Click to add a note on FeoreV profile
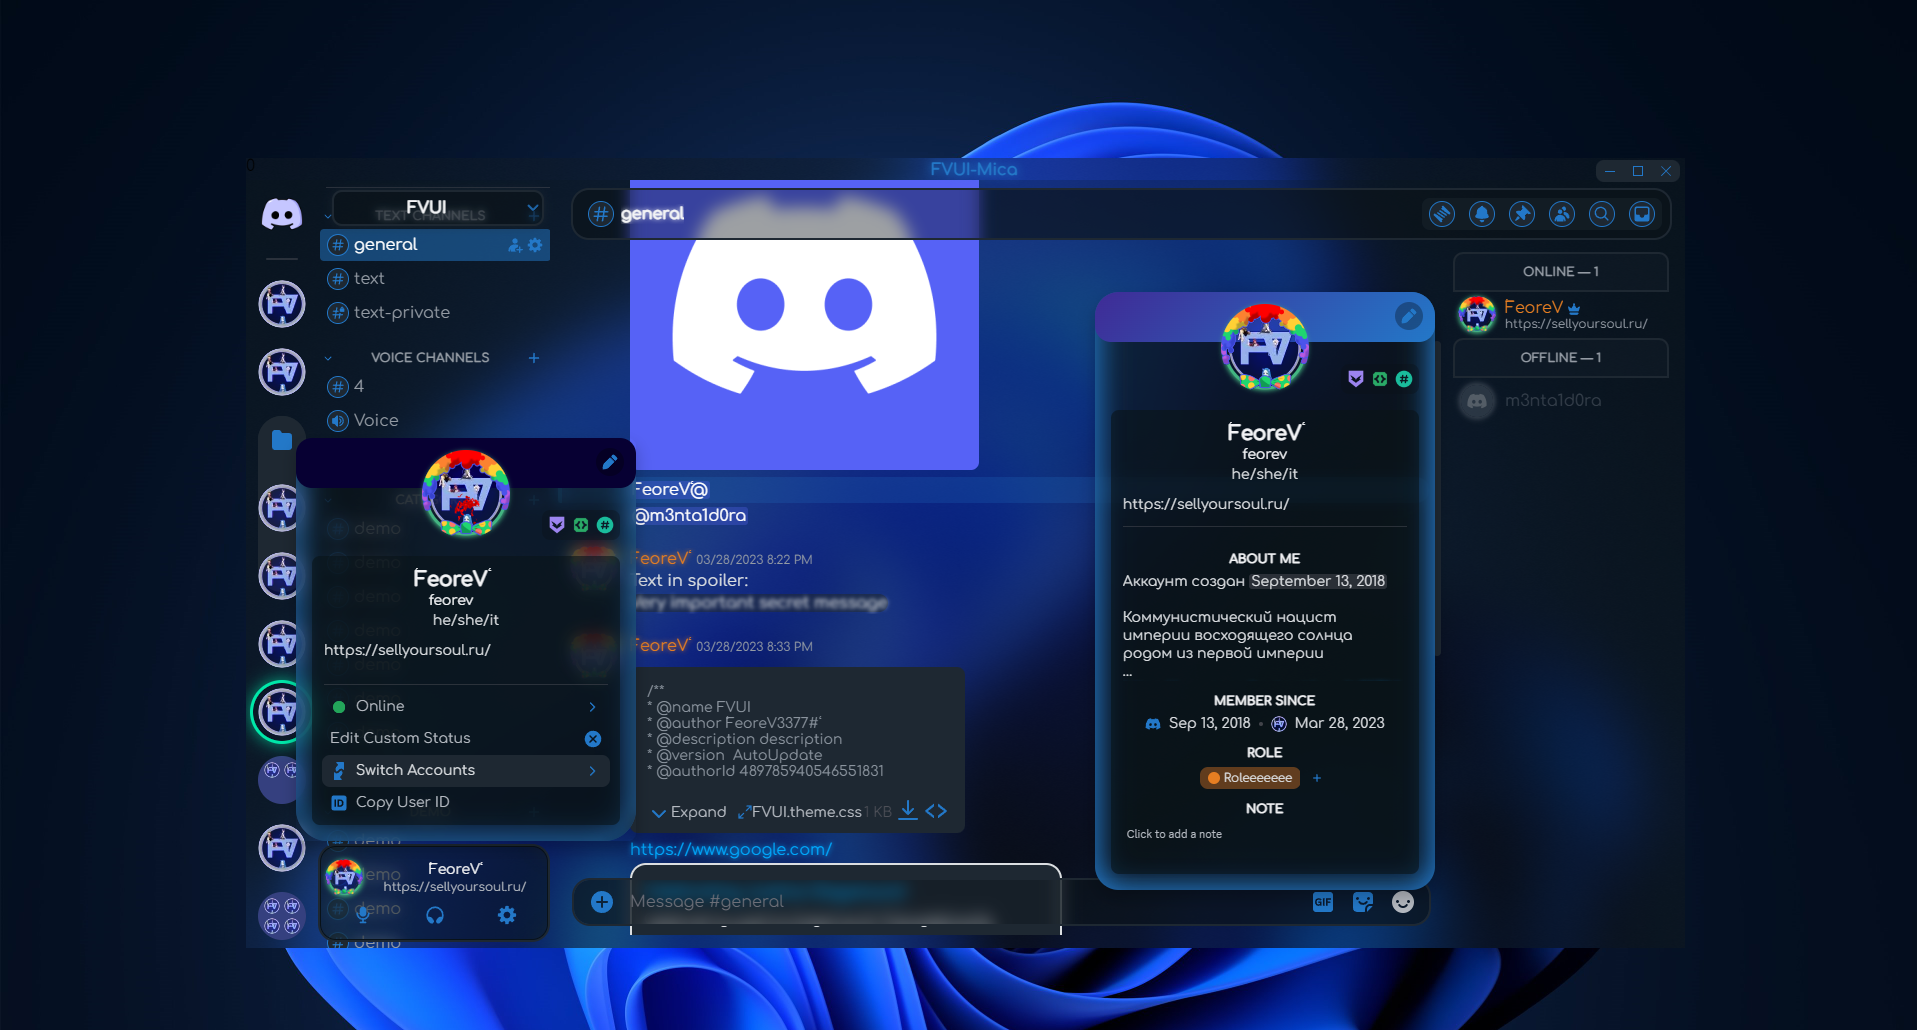The width and height of the screenshot is (1917, 1030). click(1174, 833)
